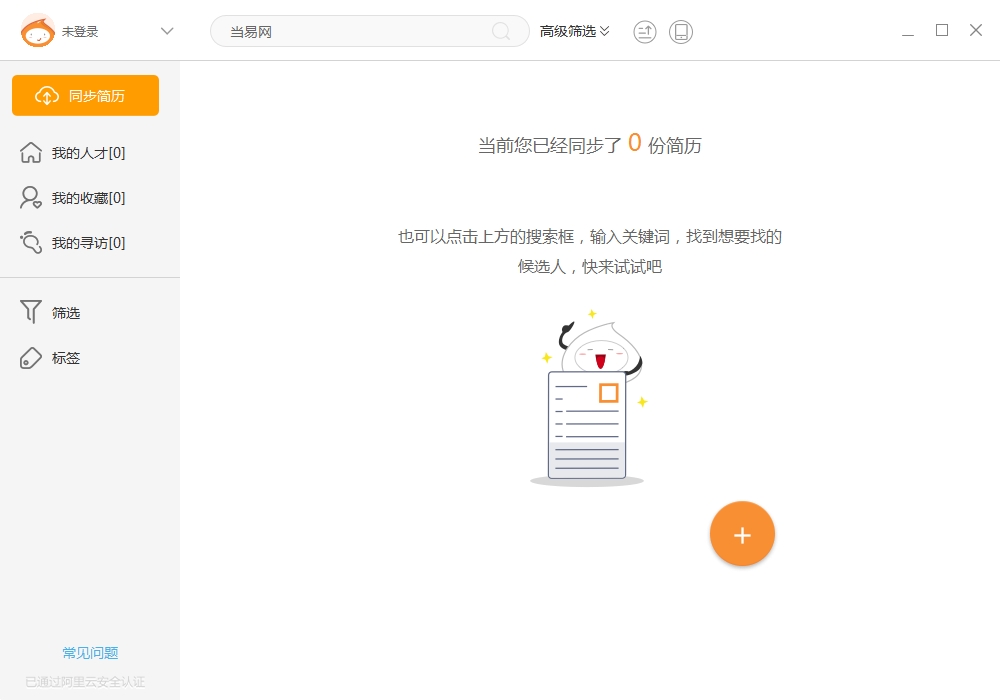The width and height of the screenshot is (1000, 700).
Task: Open the account dropdown next to 未登录
Action: (x=167, y=31)
